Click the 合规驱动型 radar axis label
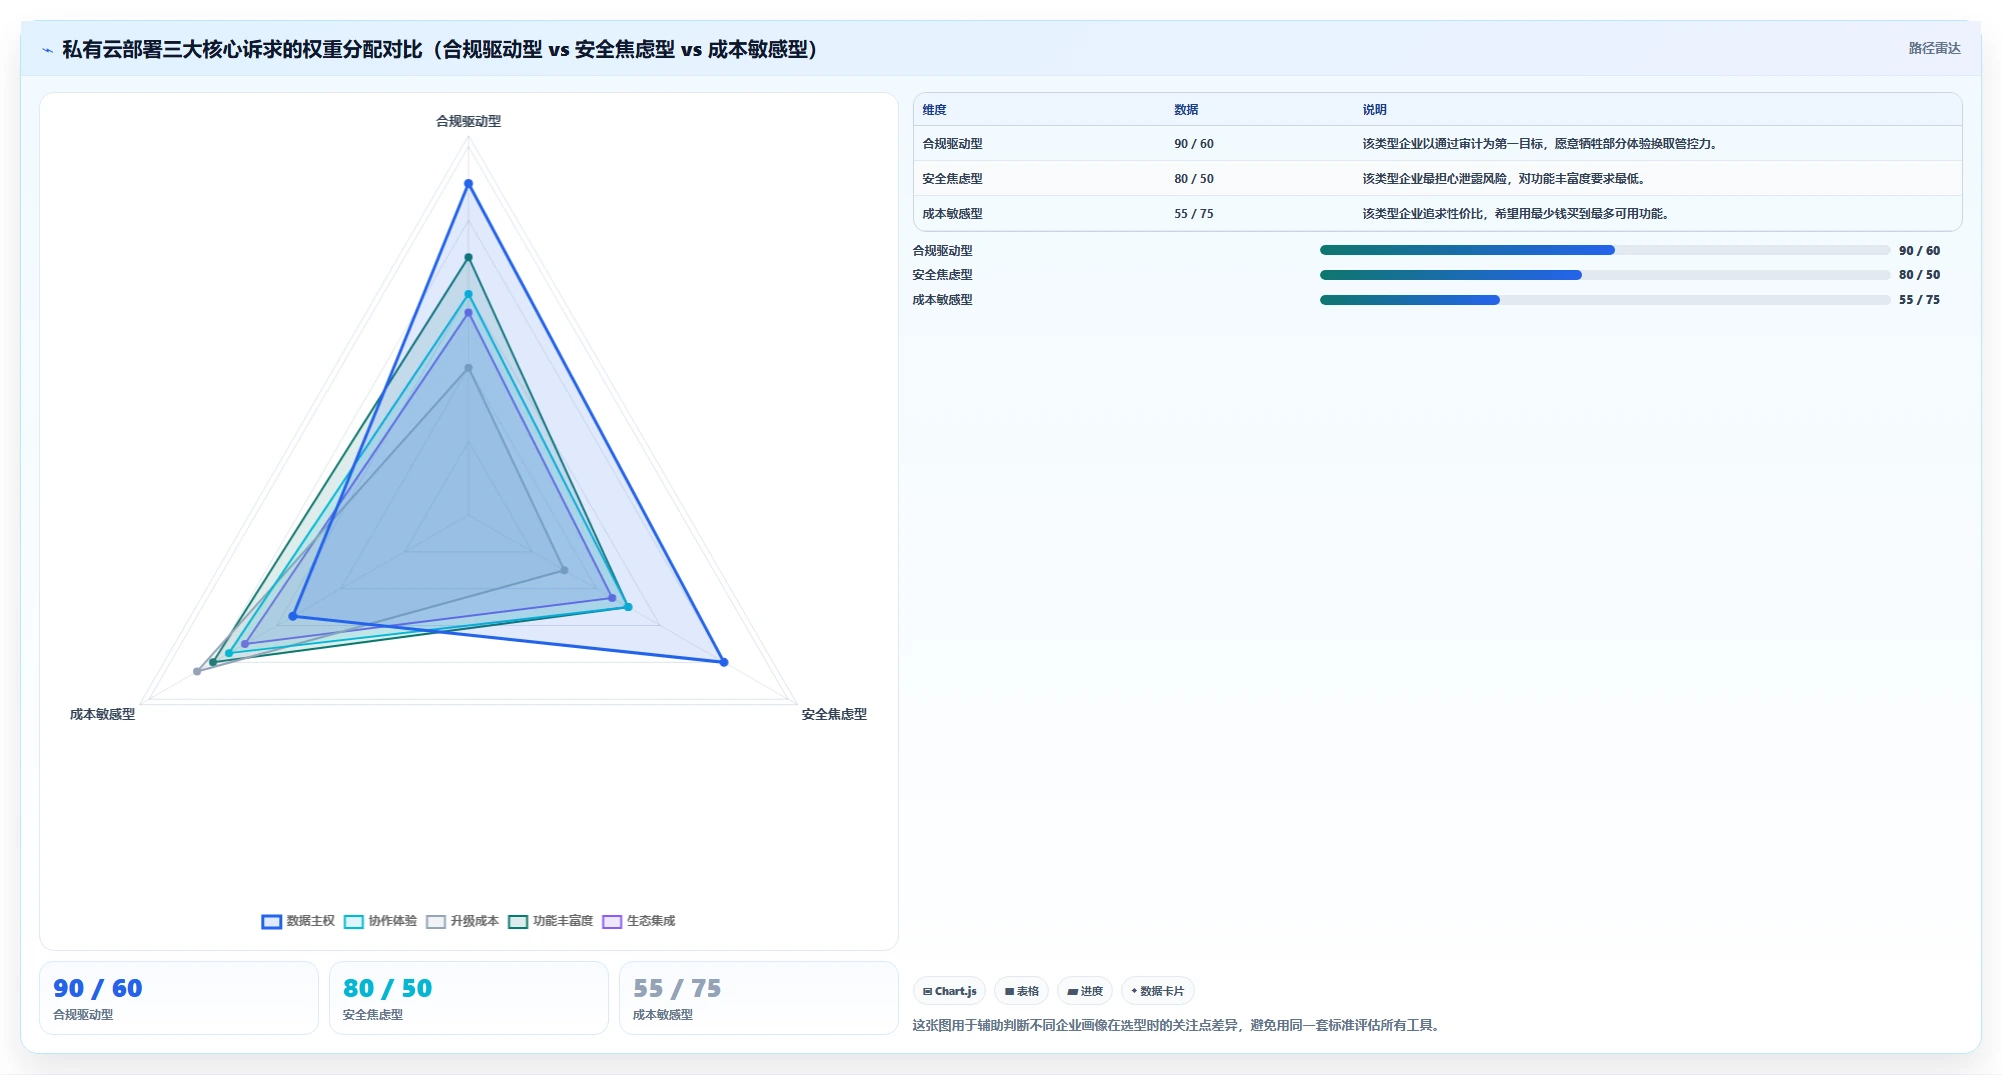Screen dimensions: 2002x1075 click(x=468, y=121)
